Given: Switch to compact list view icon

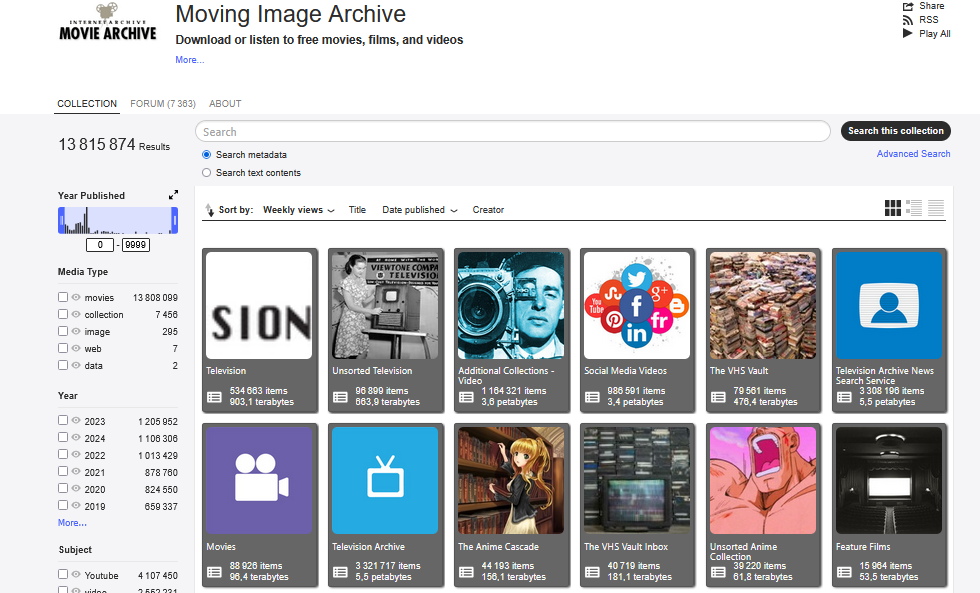Looking at the screenshot, I should click(x=935, y=208).
